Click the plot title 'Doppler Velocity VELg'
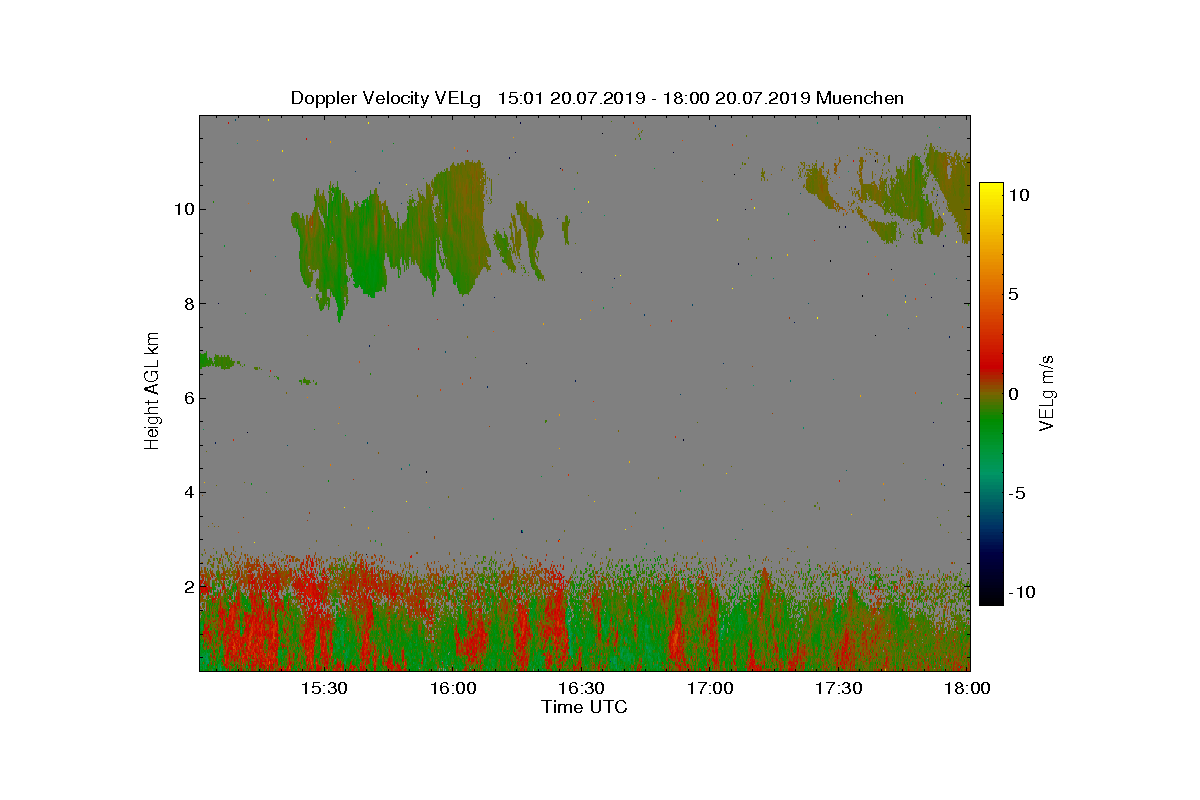The width and height of the screenshot is (1200, 800). coord(386,98)
